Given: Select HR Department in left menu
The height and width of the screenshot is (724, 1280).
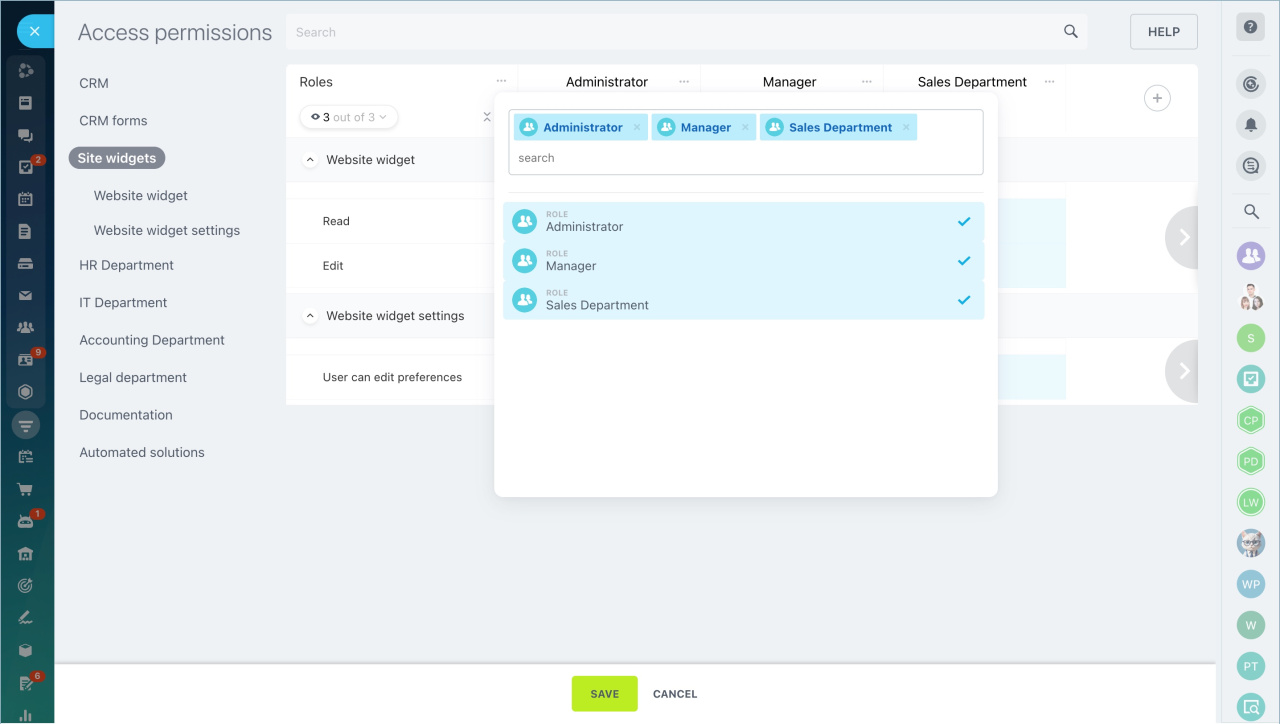Looking at the screenshot, I should click(x=126, y=266).
